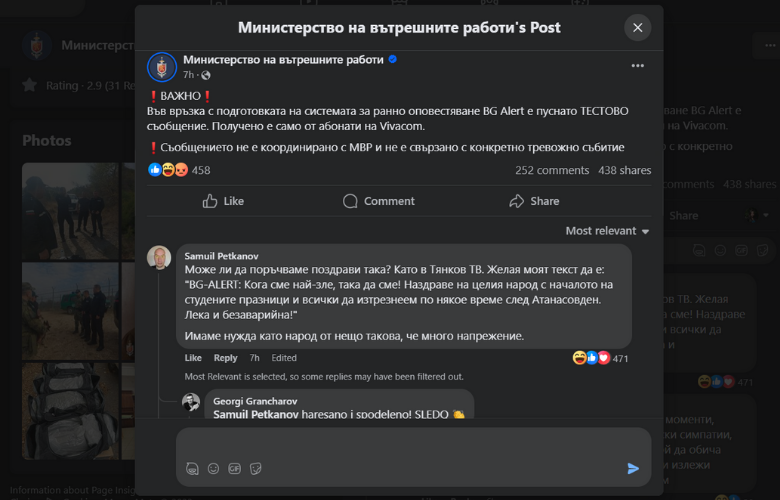Expand the Most relevant sorting dropdown
Viewport: 780px width, 500px height.
607,231
